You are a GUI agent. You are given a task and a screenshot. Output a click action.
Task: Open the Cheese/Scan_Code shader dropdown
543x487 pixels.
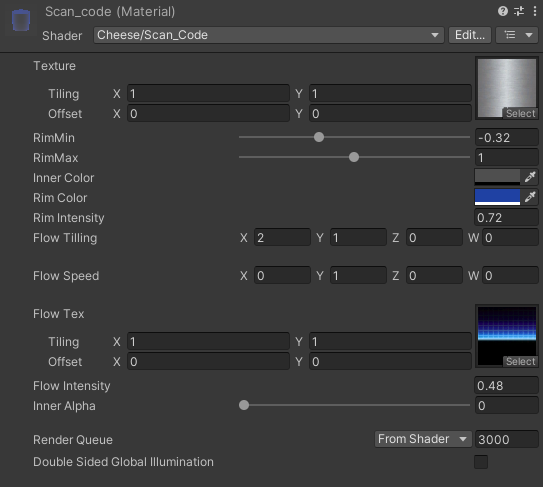tap(268, 35)
